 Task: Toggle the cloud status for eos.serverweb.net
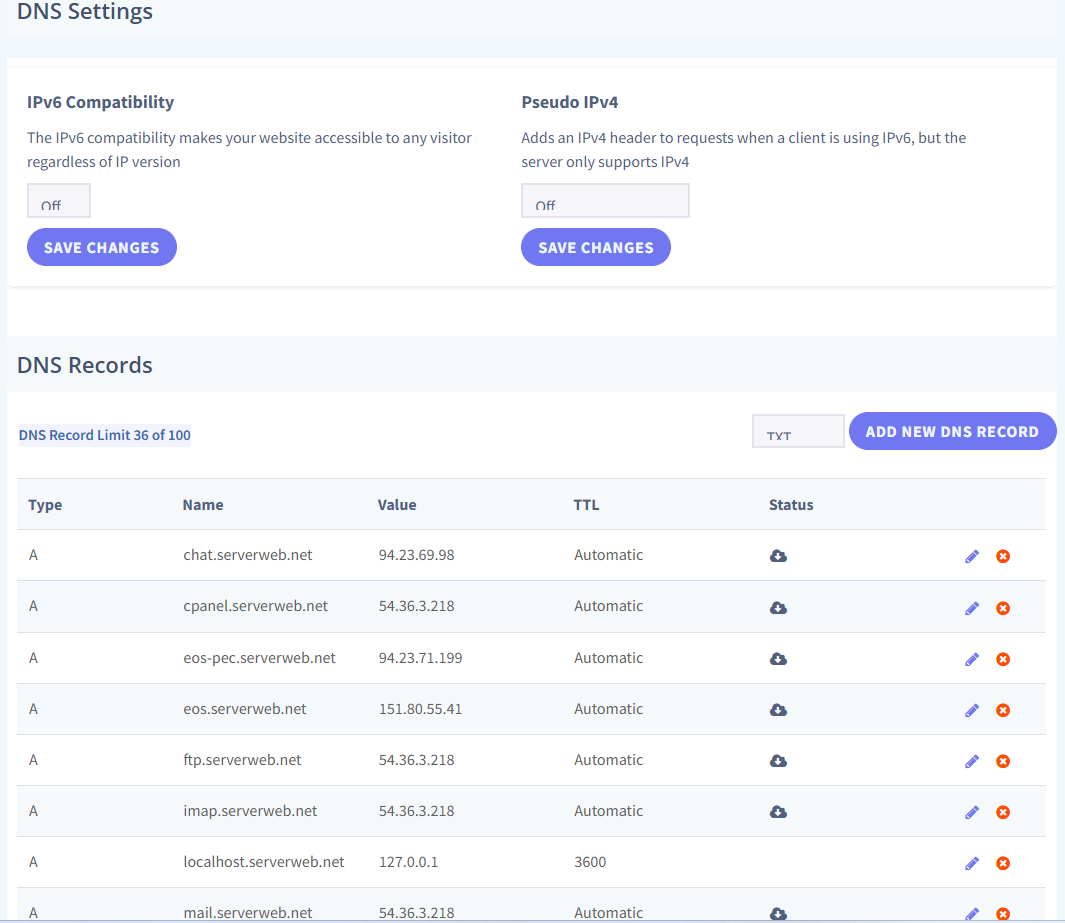(x=778, y=710)
